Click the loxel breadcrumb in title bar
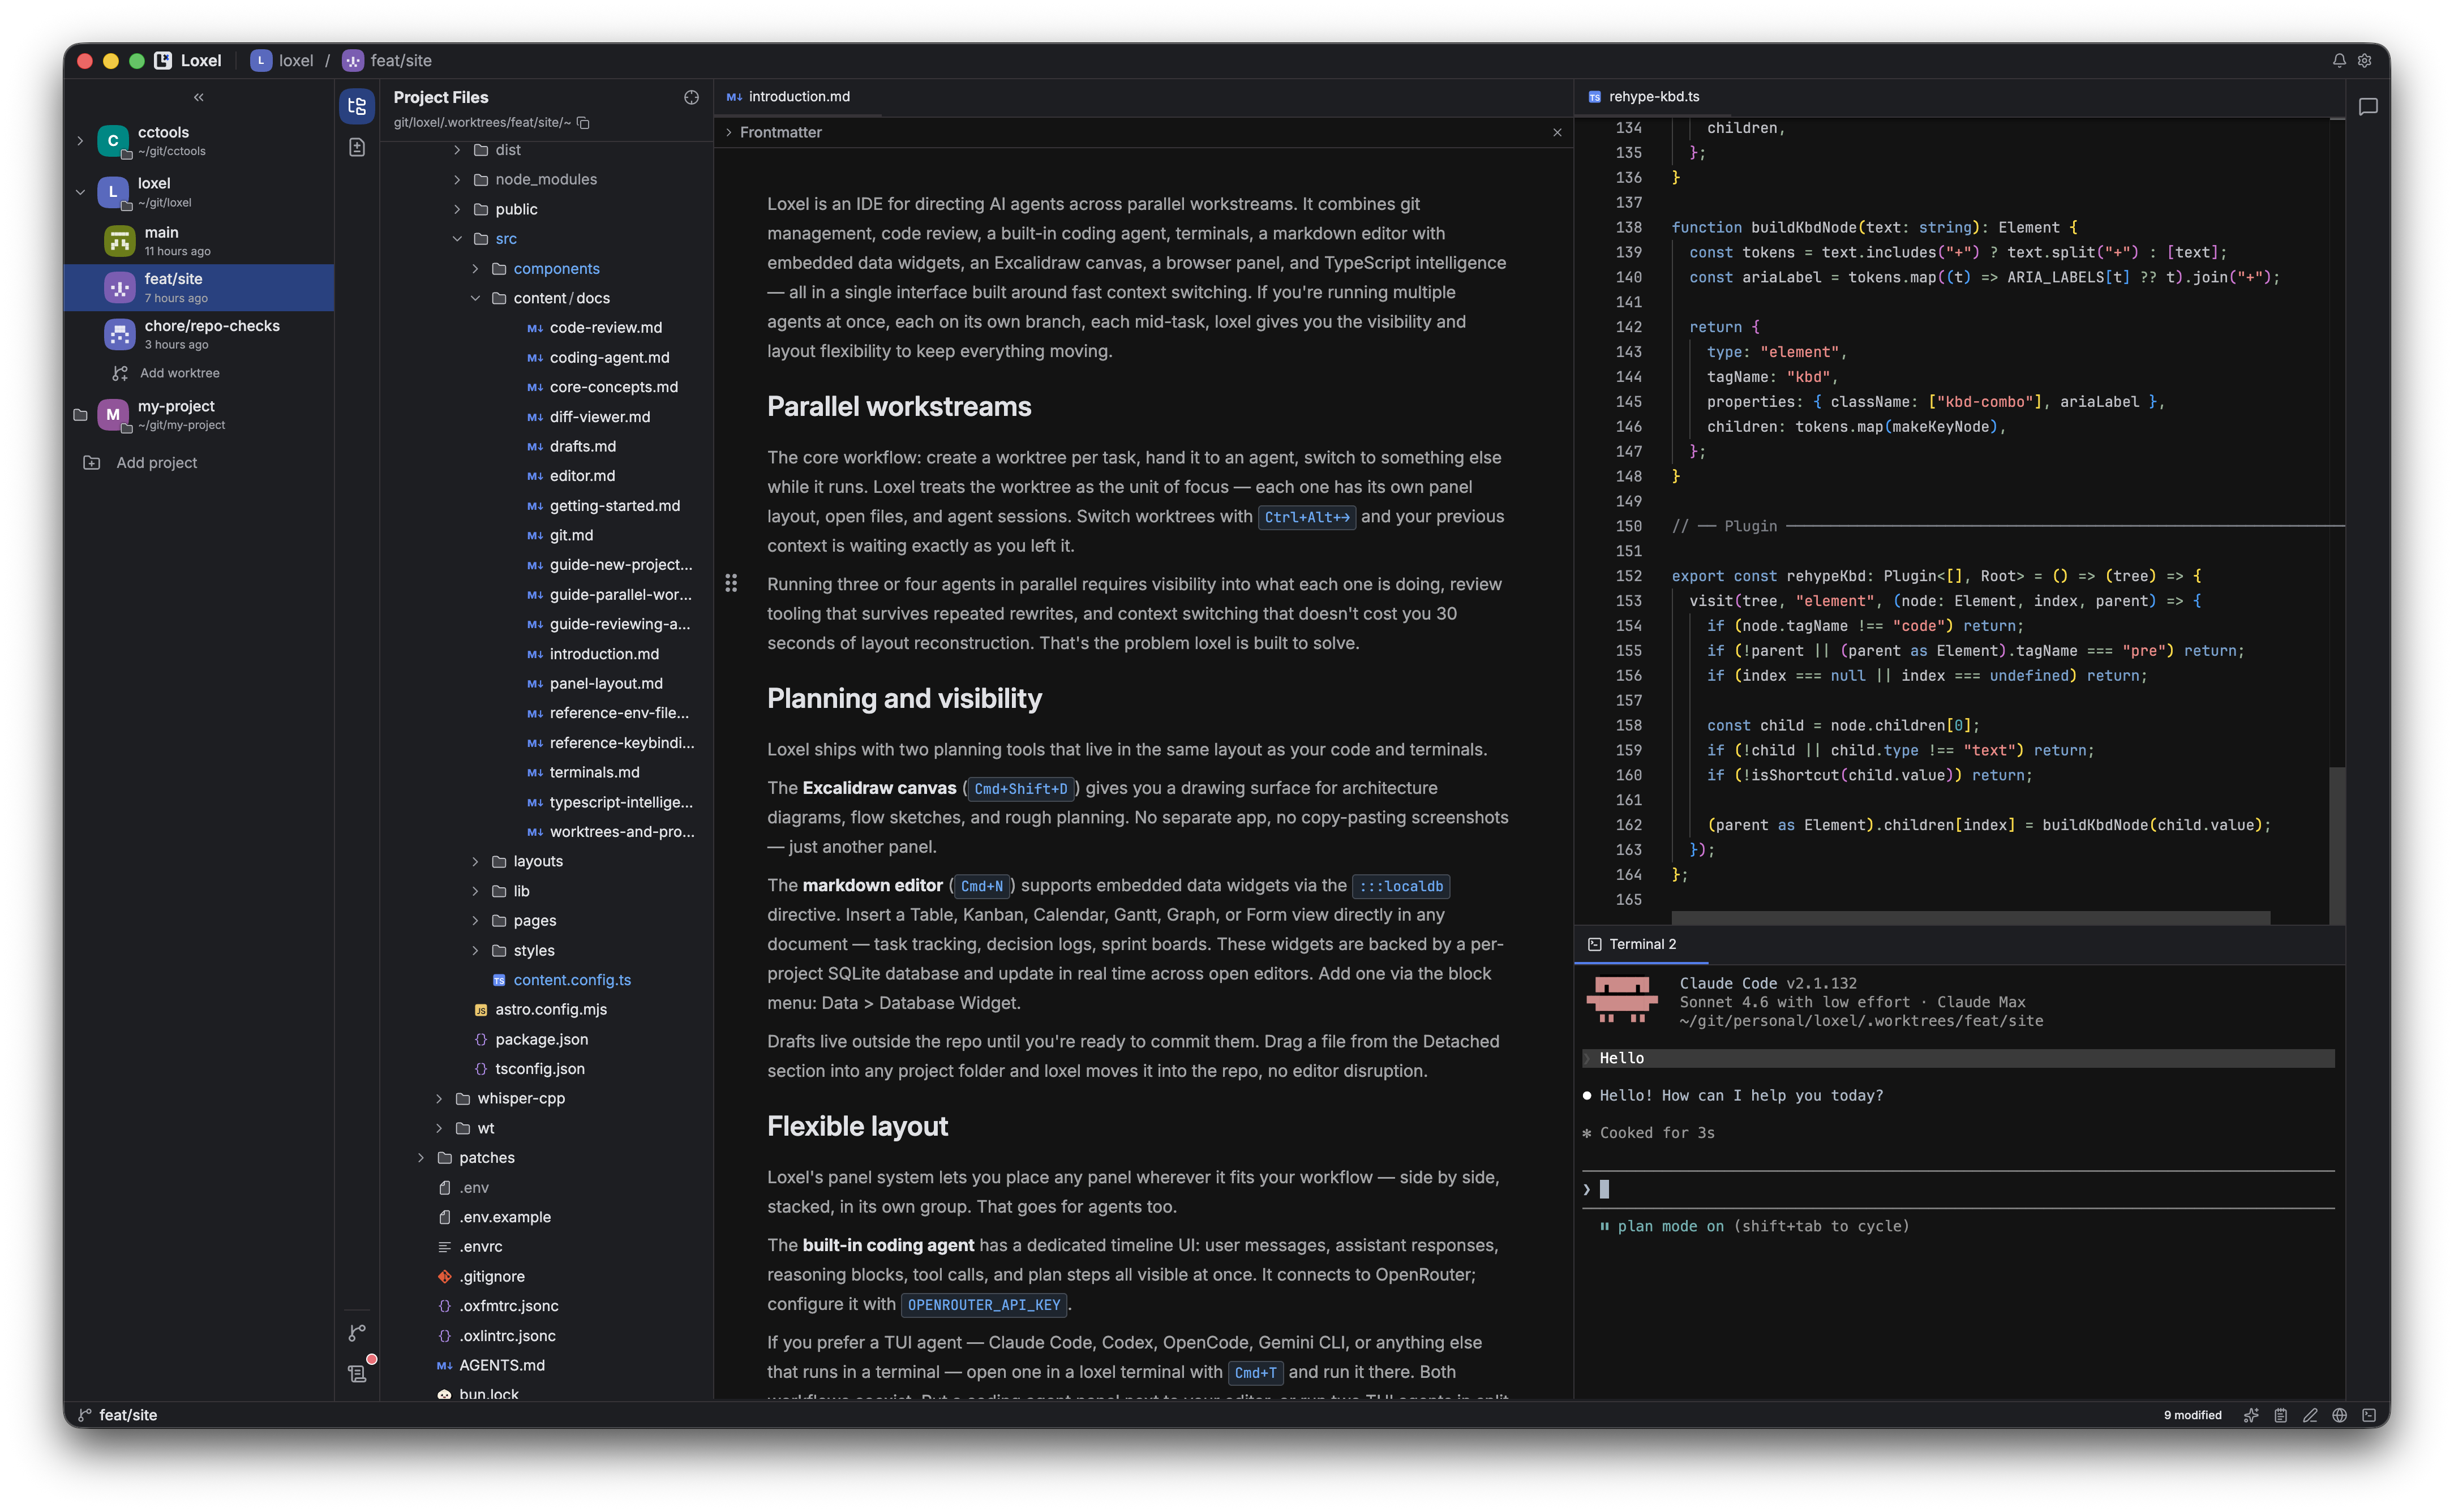The image size is (2454, 1512). [x=282, y=61]
